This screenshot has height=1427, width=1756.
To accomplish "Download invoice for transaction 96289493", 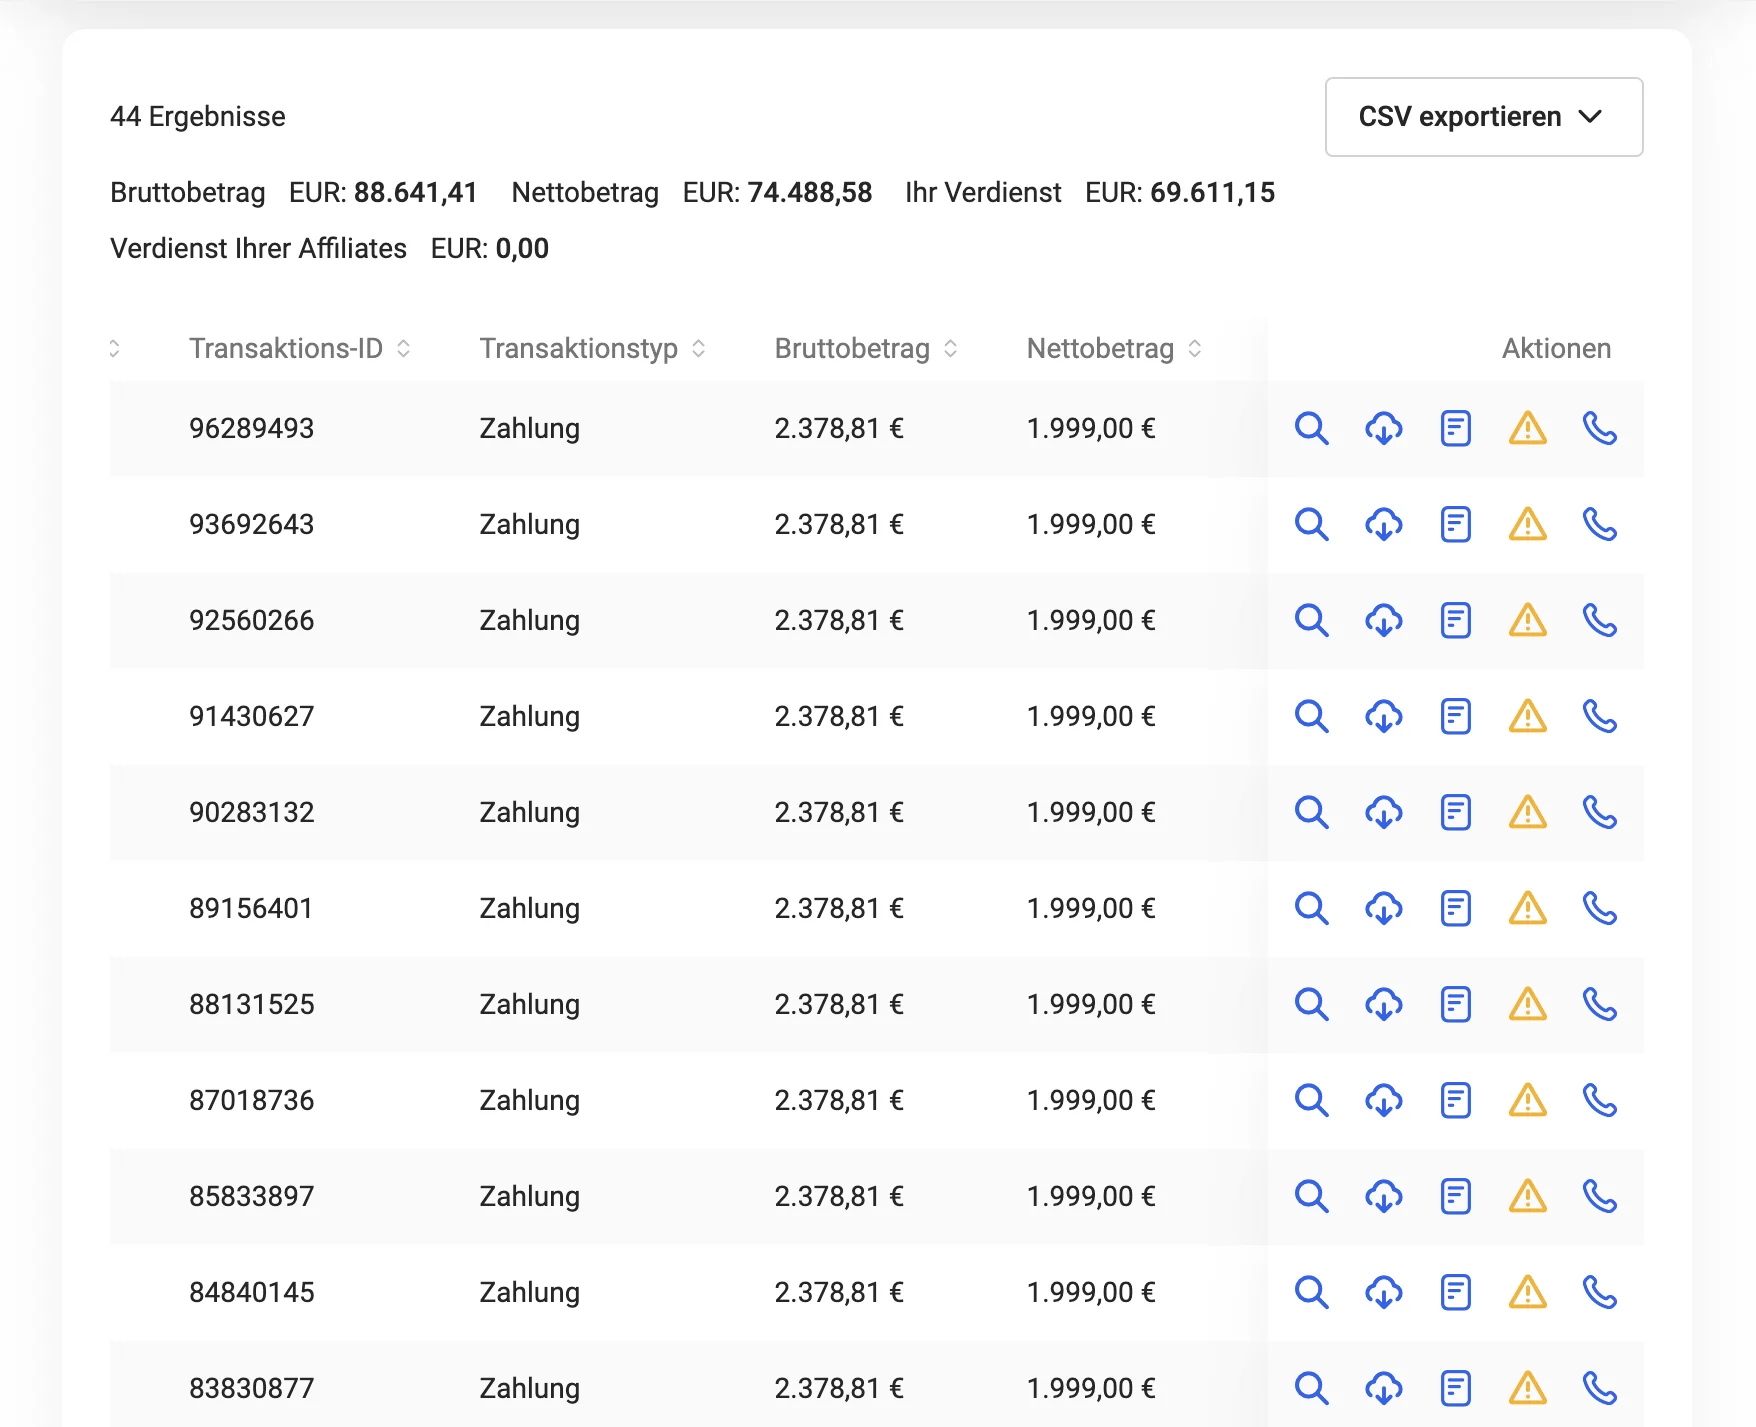I will point(1383,428).
